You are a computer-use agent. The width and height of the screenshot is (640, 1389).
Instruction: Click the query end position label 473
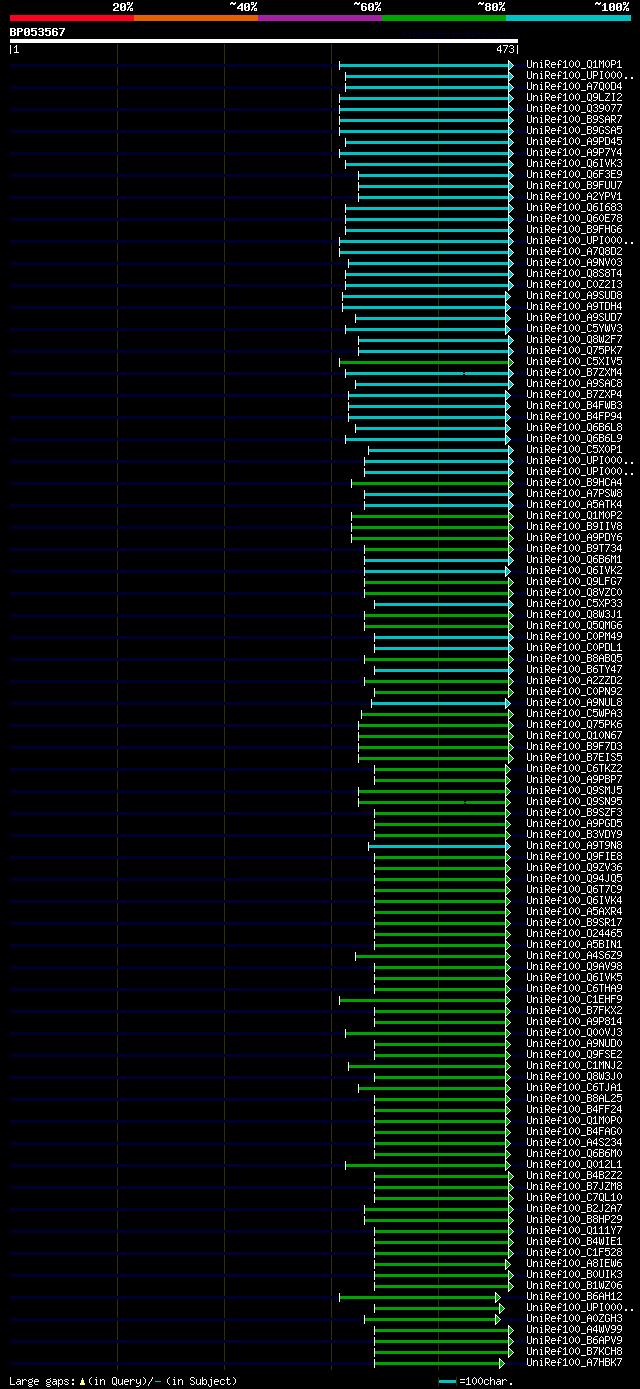point(505,49)
